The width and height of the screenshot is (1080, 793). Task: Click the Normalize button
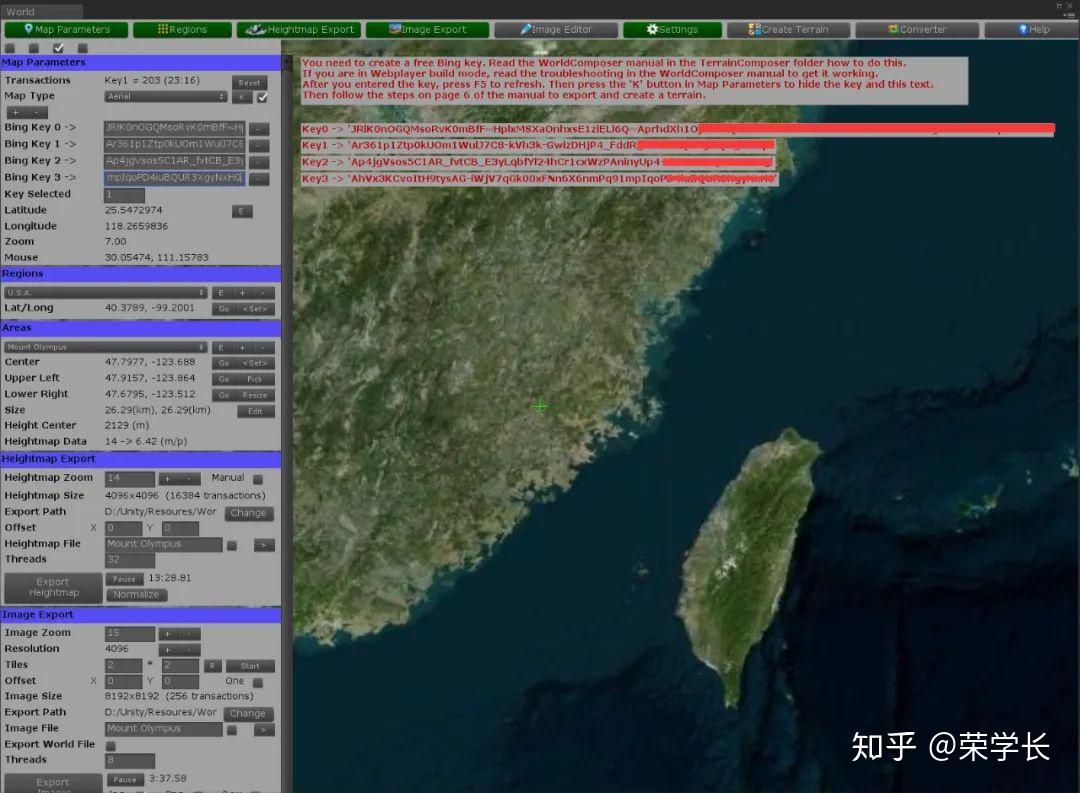point(136,594)
